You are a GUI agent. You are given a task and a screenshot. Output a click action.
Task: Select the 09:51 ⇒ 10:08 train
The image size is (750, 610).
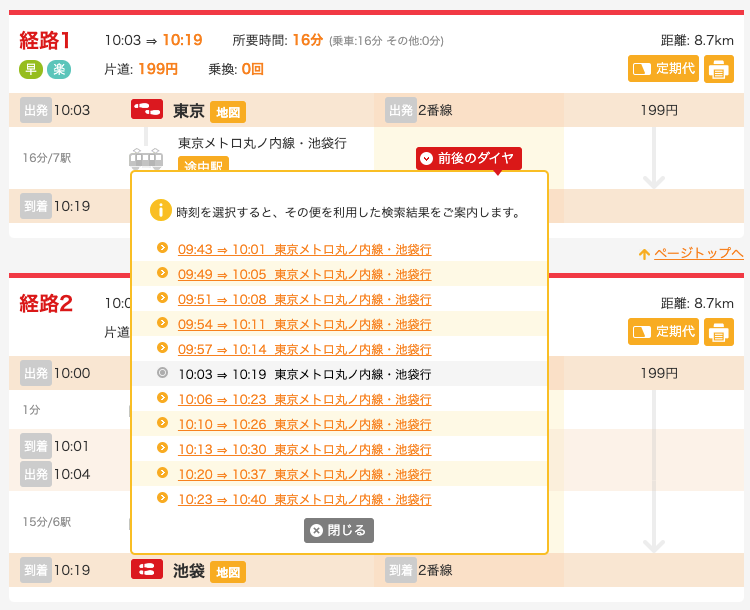point(305,299)
